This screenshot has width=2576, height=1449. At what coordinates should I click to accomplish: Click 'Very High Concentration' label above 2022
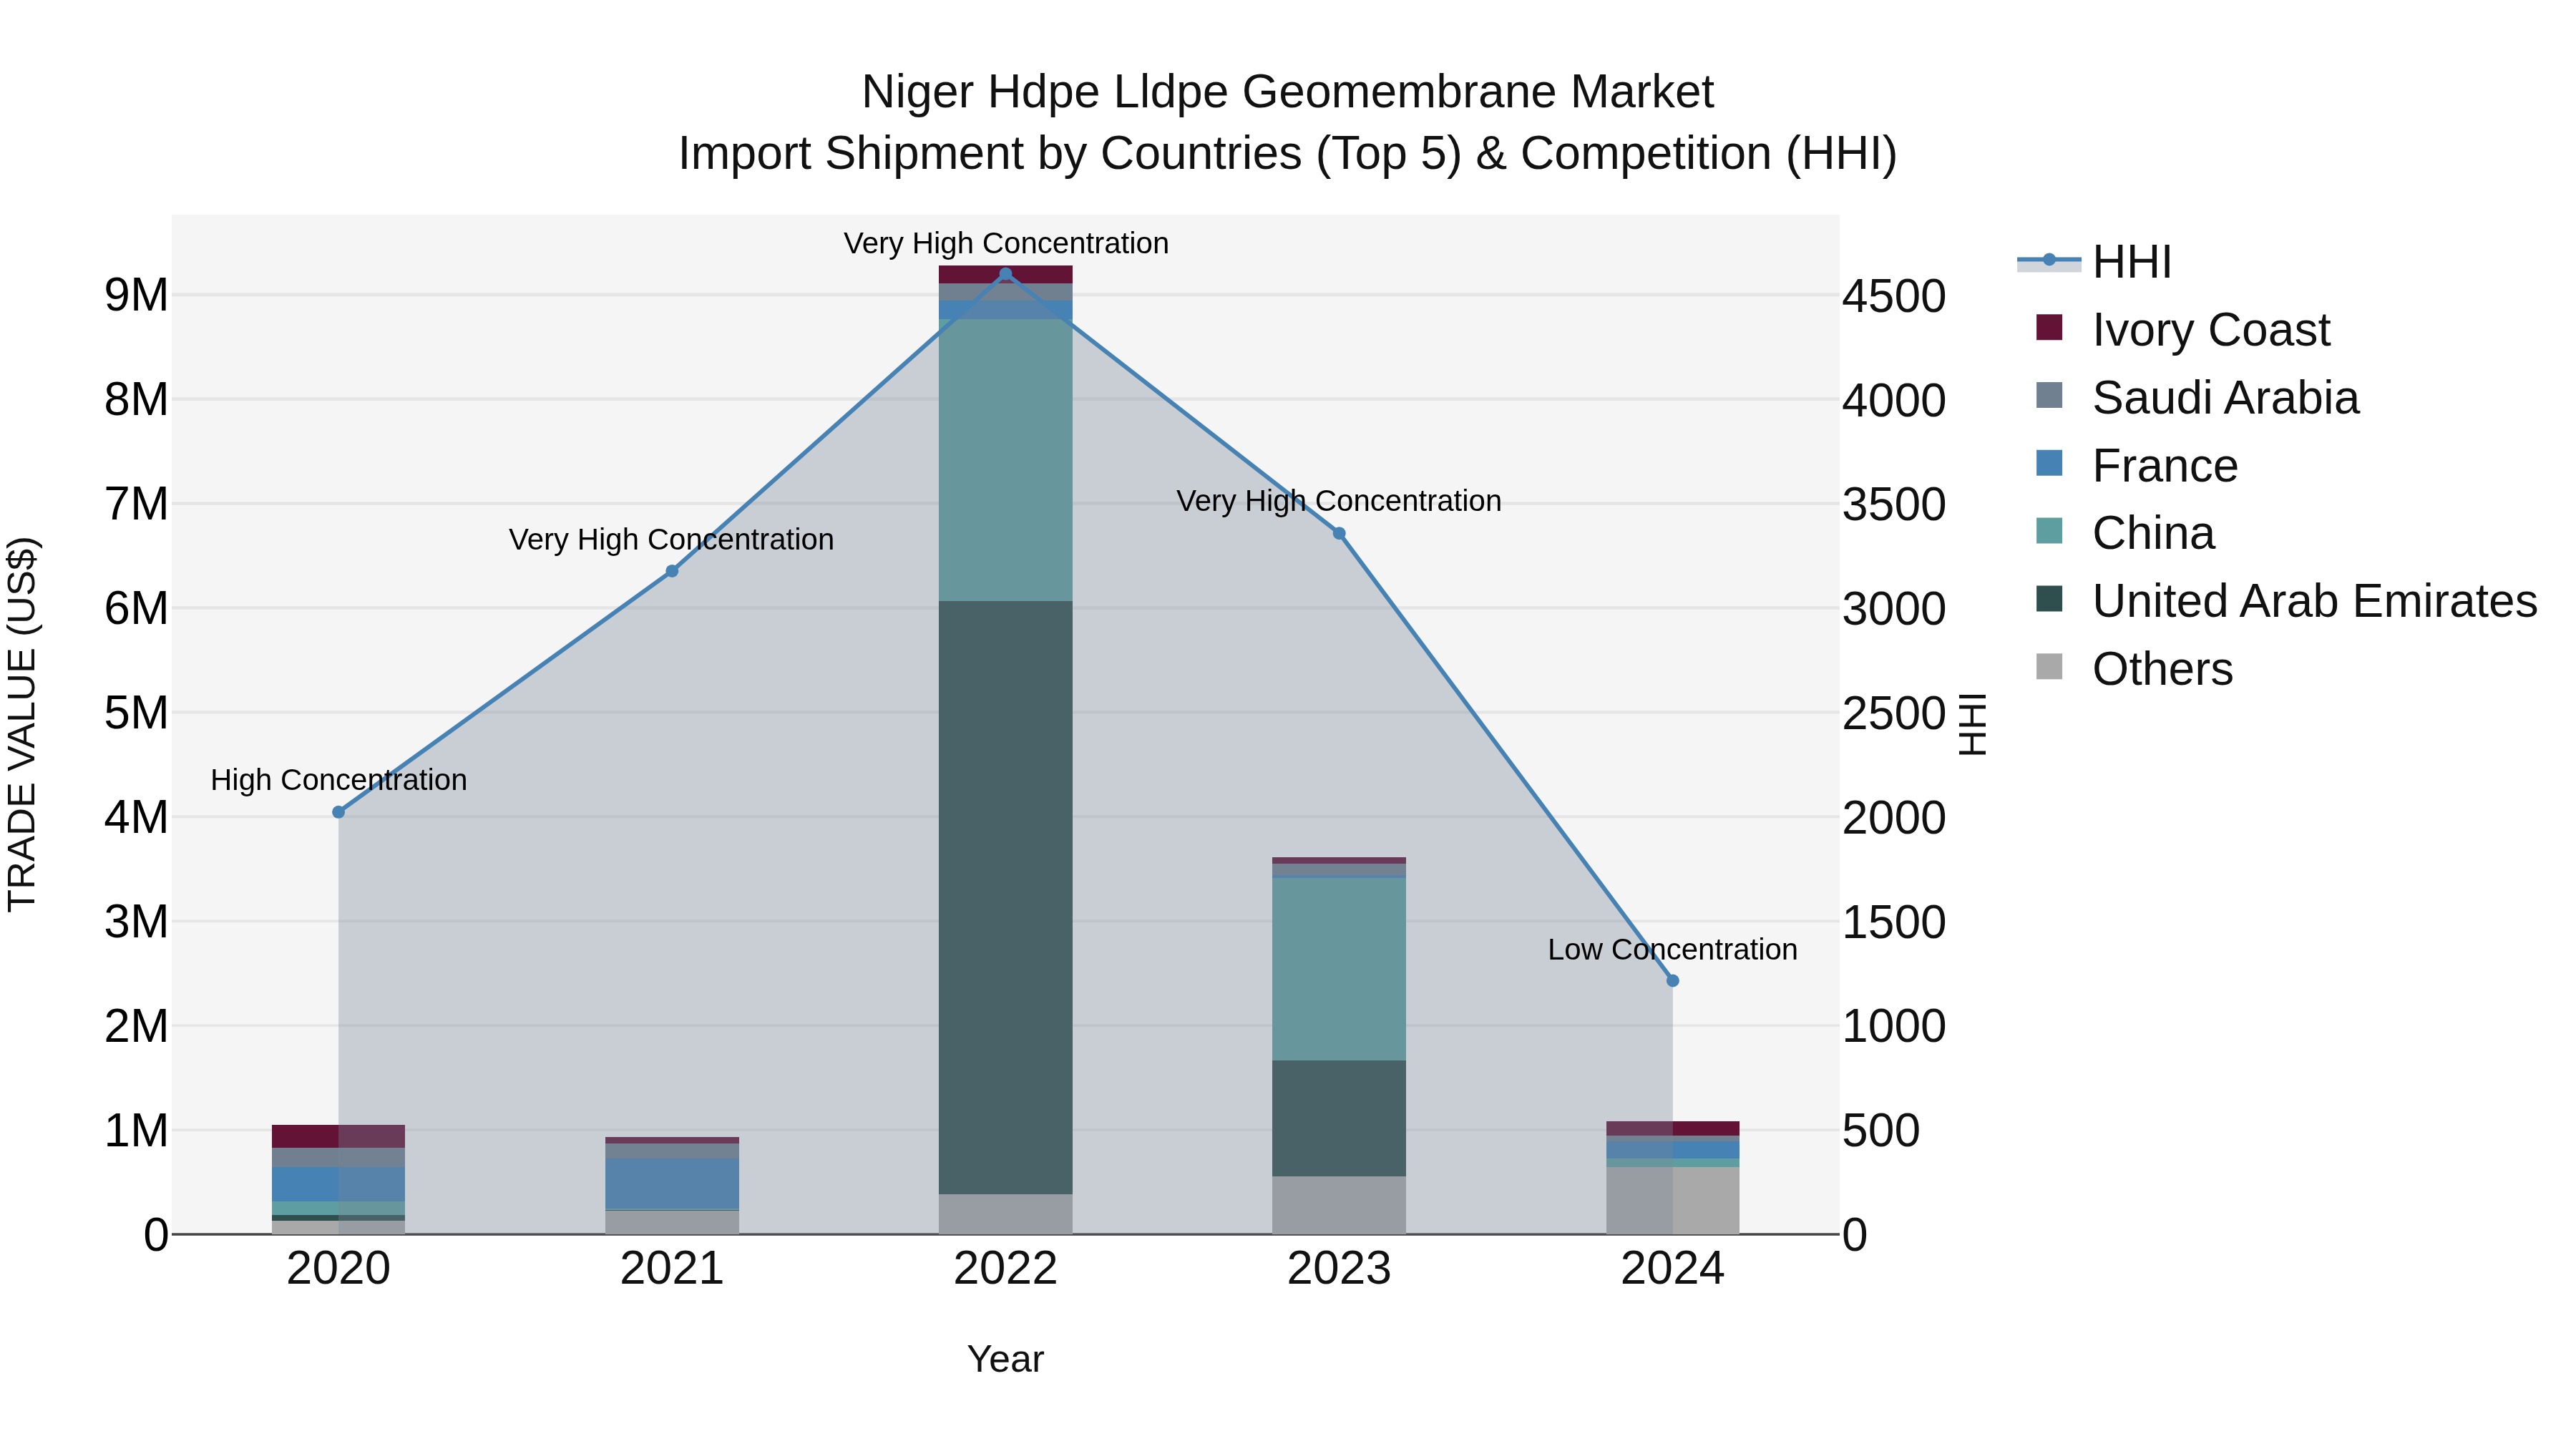pyautogui.click(x=1006, y=243)
